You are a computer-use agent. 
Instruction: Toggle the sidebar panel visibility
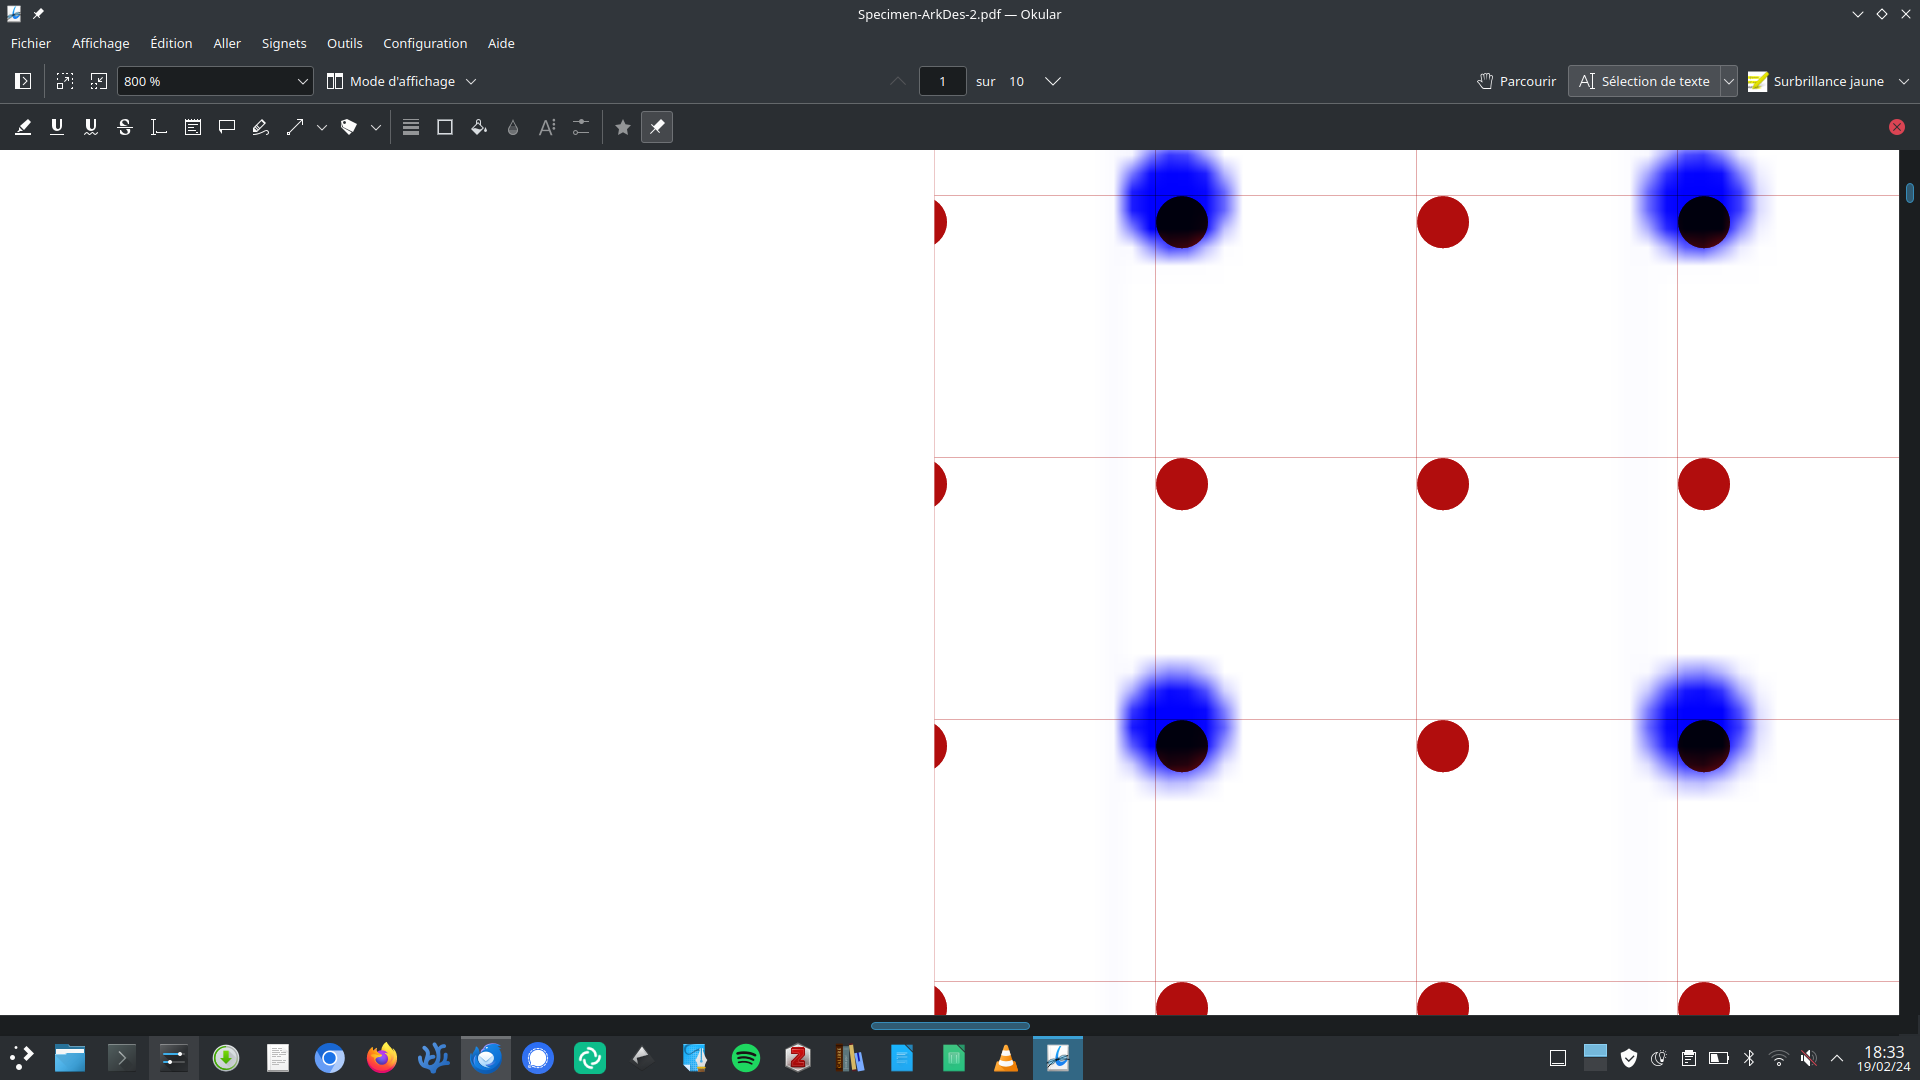click(x=23, y=81)
